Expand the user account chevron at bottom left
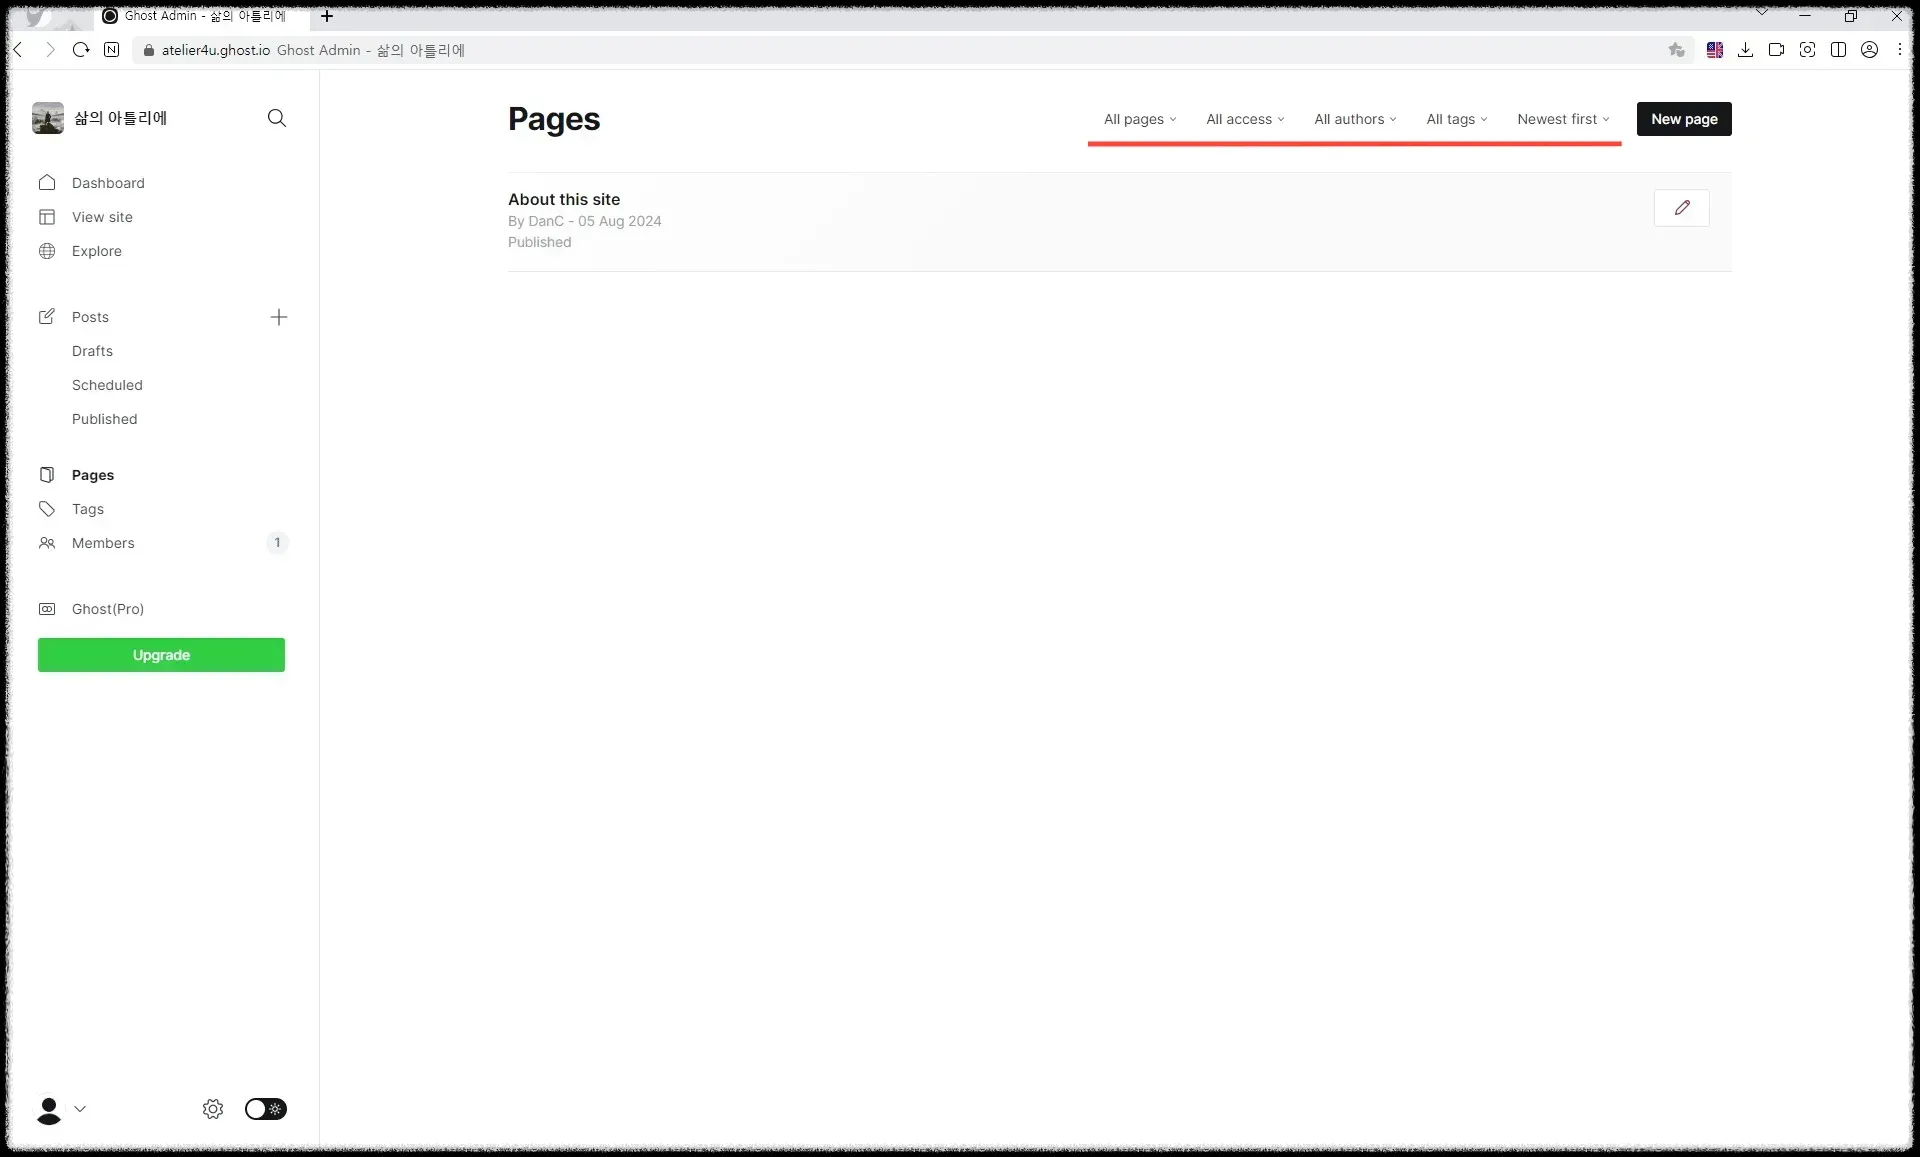Screen dimensions: 1920x1157 pos(80,1109)
